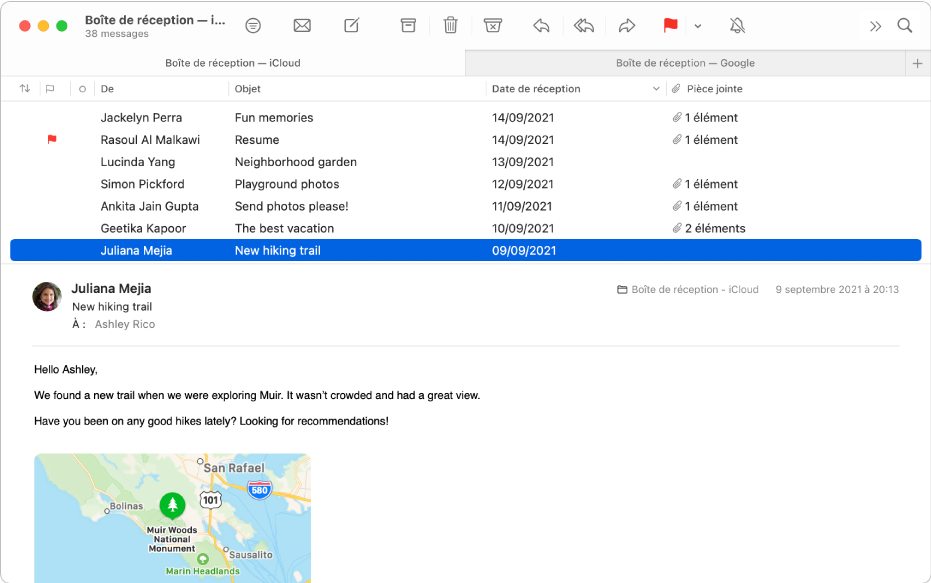Toggle read status with the envelope icon

302,25
